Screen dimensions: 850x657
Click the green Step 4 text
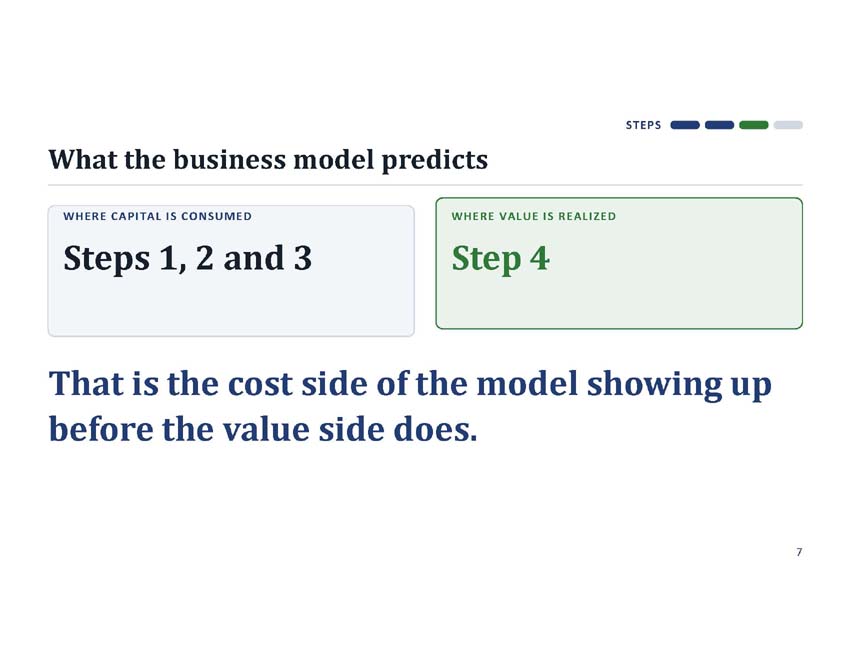coord(500,259)
